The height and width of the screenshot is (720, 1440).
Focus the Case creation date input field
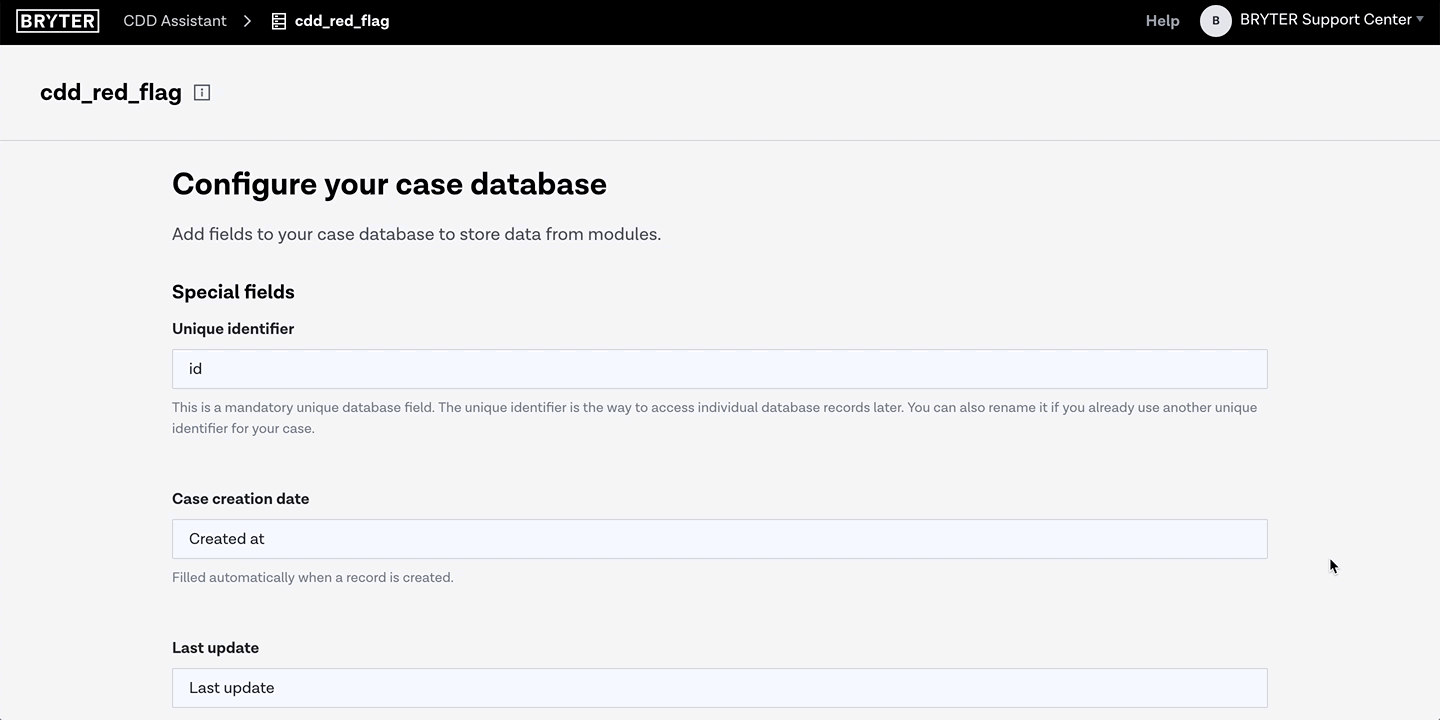point(720,539)
